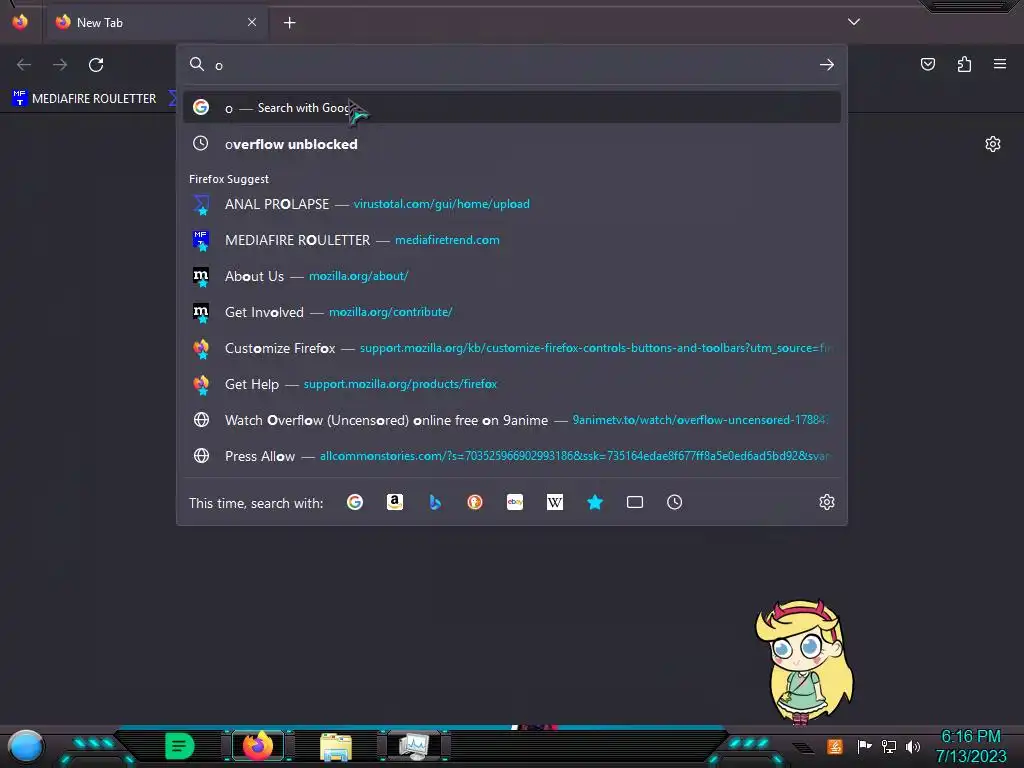The image size is (1024, 768).
Task: Open Customize Firefox support suggestion
Action: point(512,348)
